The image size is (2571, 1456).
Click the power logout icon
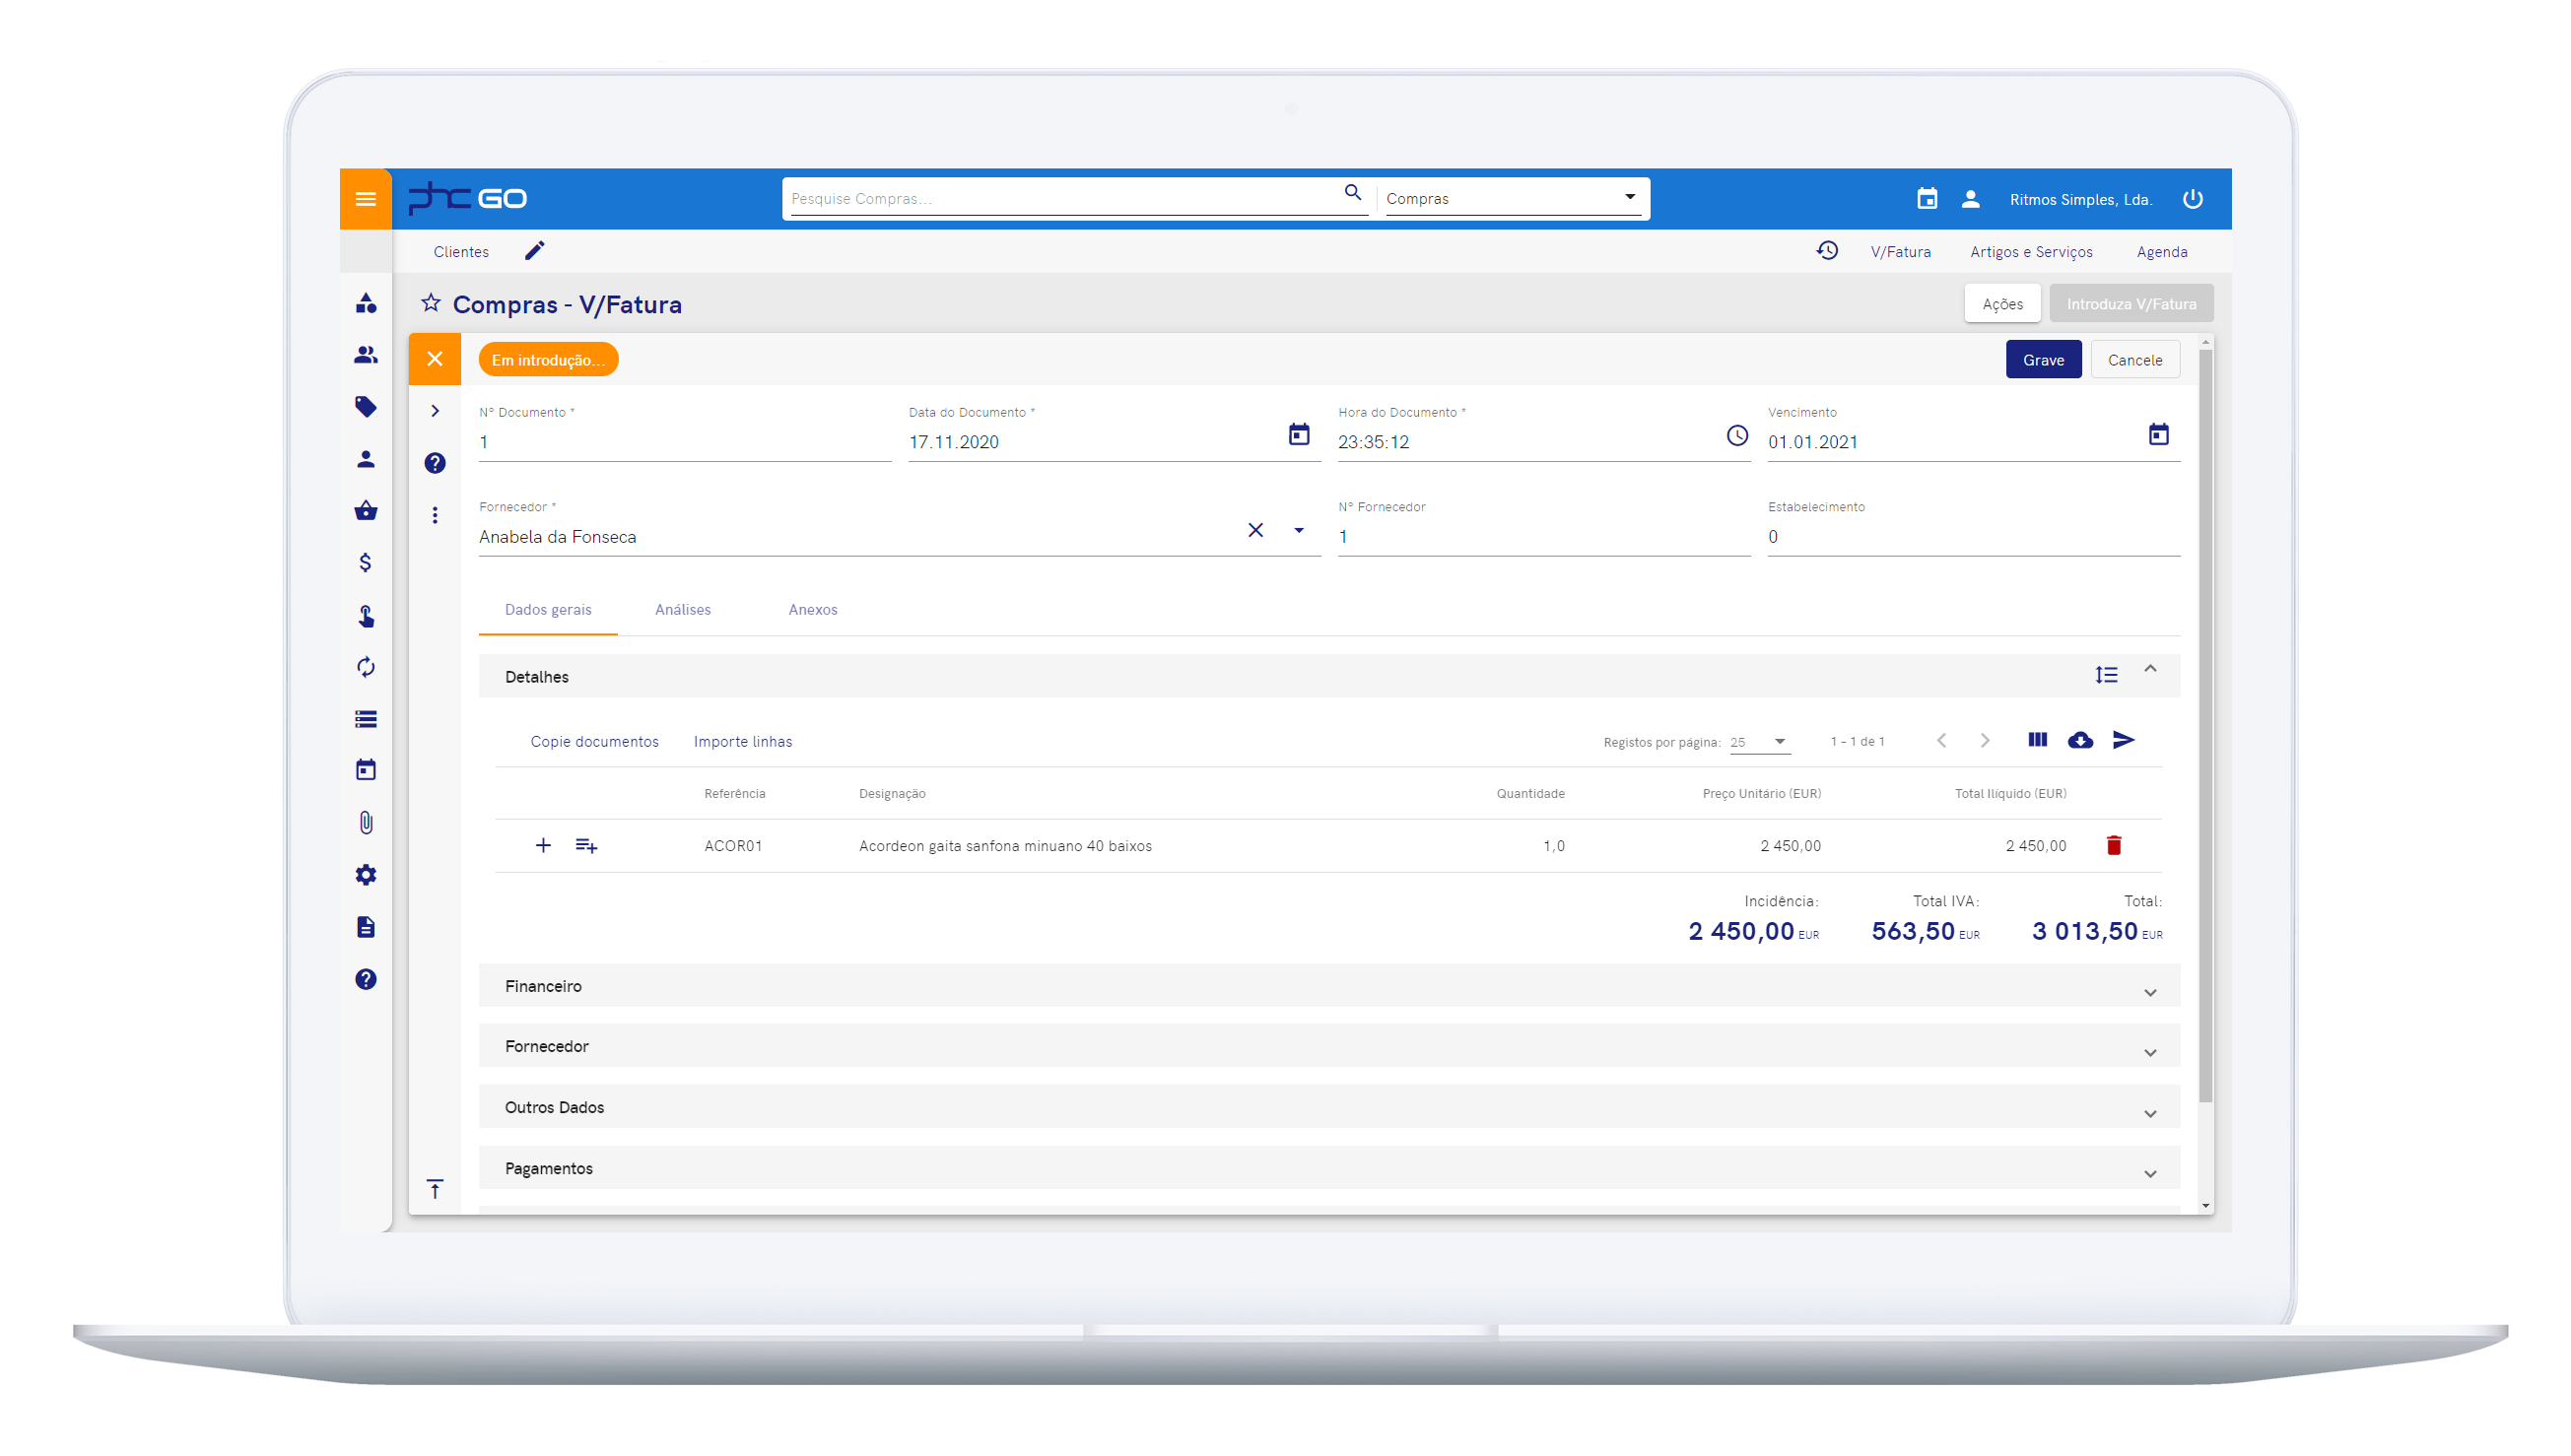click(x=2191, y=199)
